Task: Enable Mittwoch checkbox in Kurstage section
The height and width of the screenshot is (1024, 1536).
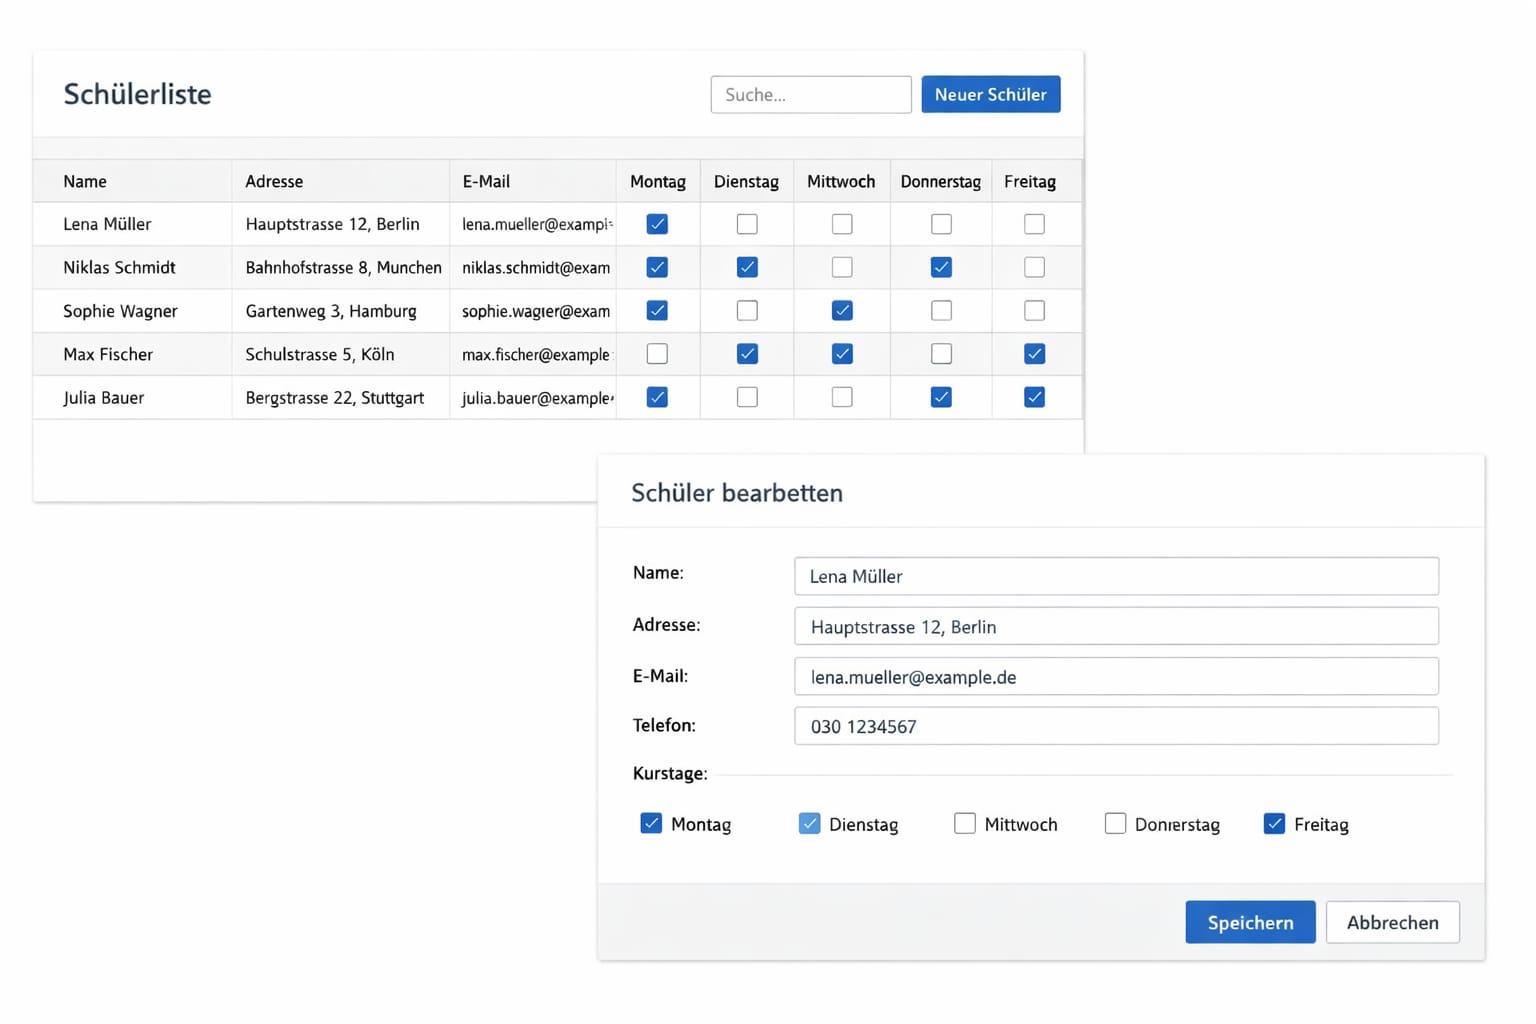Action: pos(964,823)
